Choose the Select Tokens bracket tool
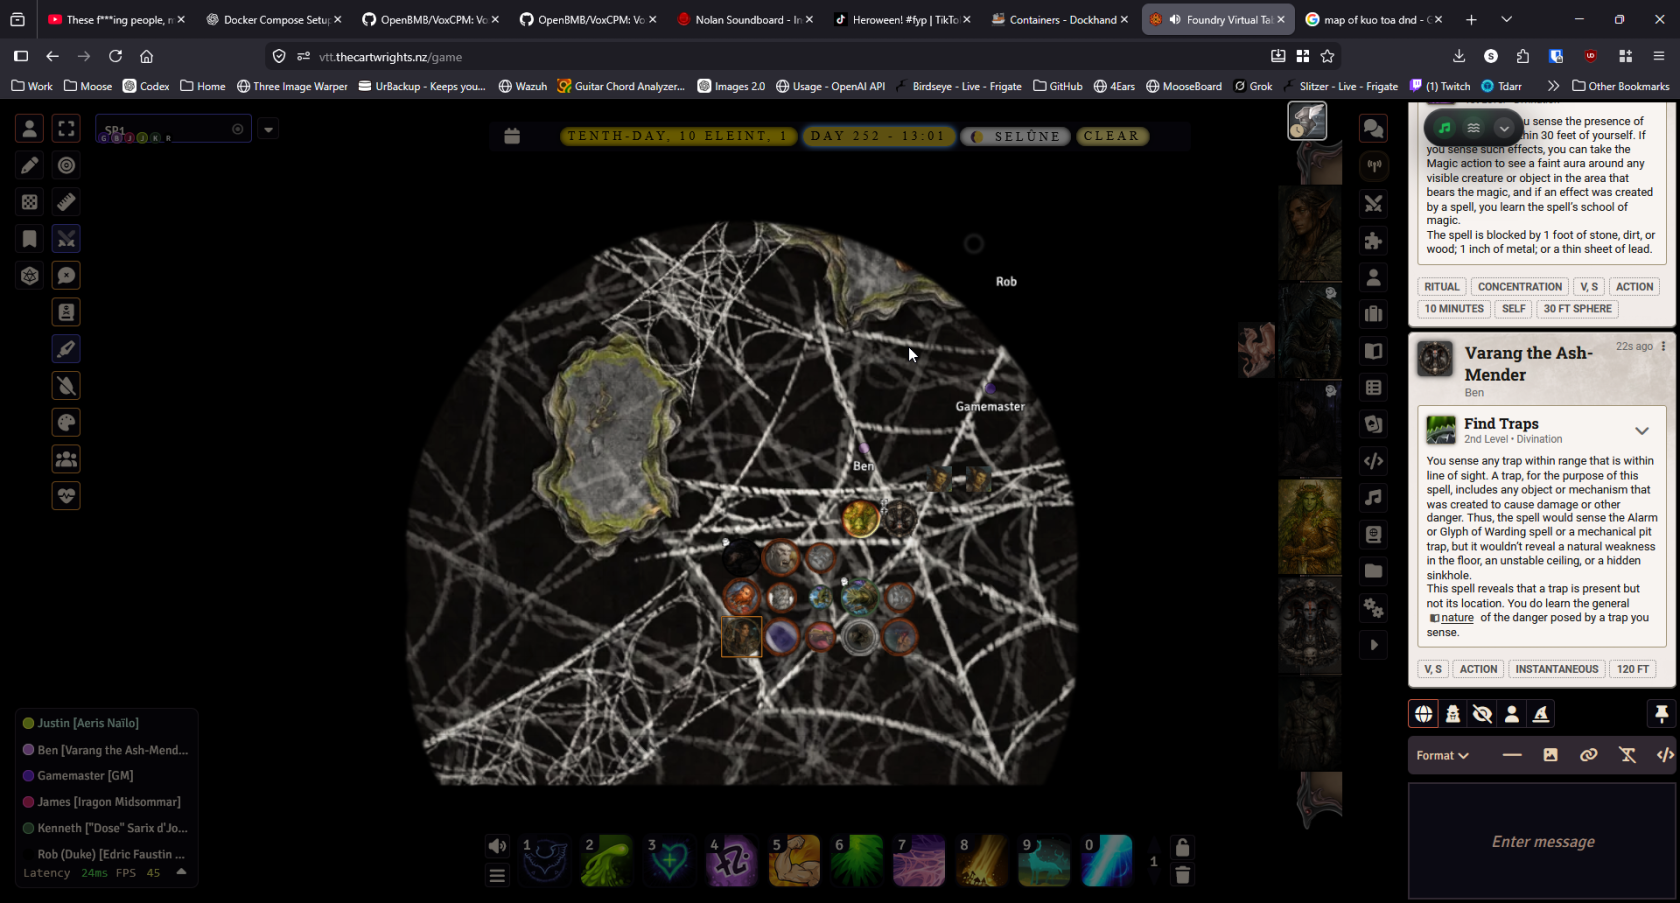 click(66, 128)
